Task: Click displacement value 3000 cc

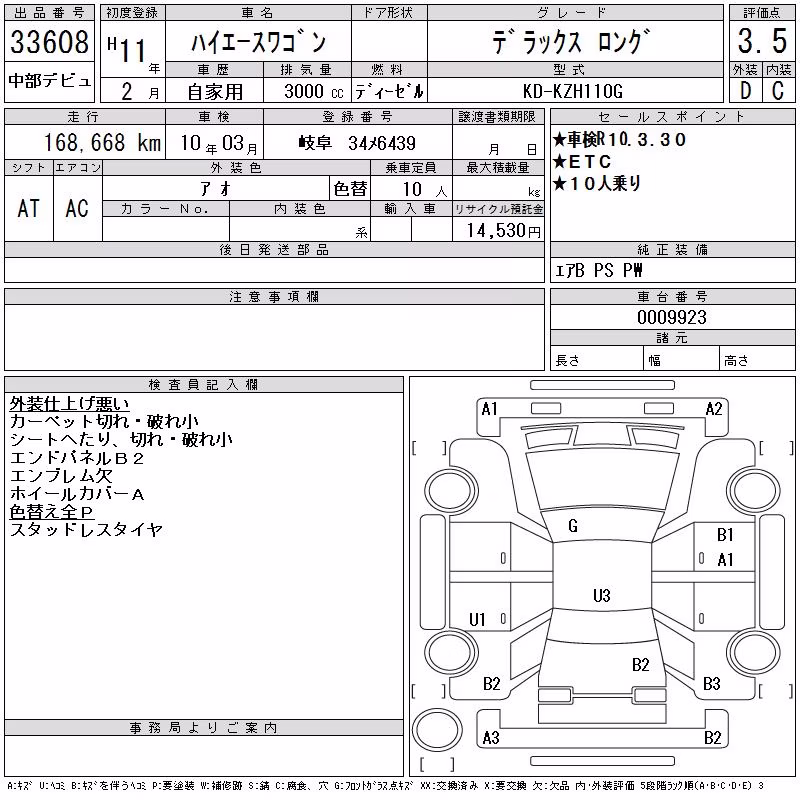Action: click(314, 92)
